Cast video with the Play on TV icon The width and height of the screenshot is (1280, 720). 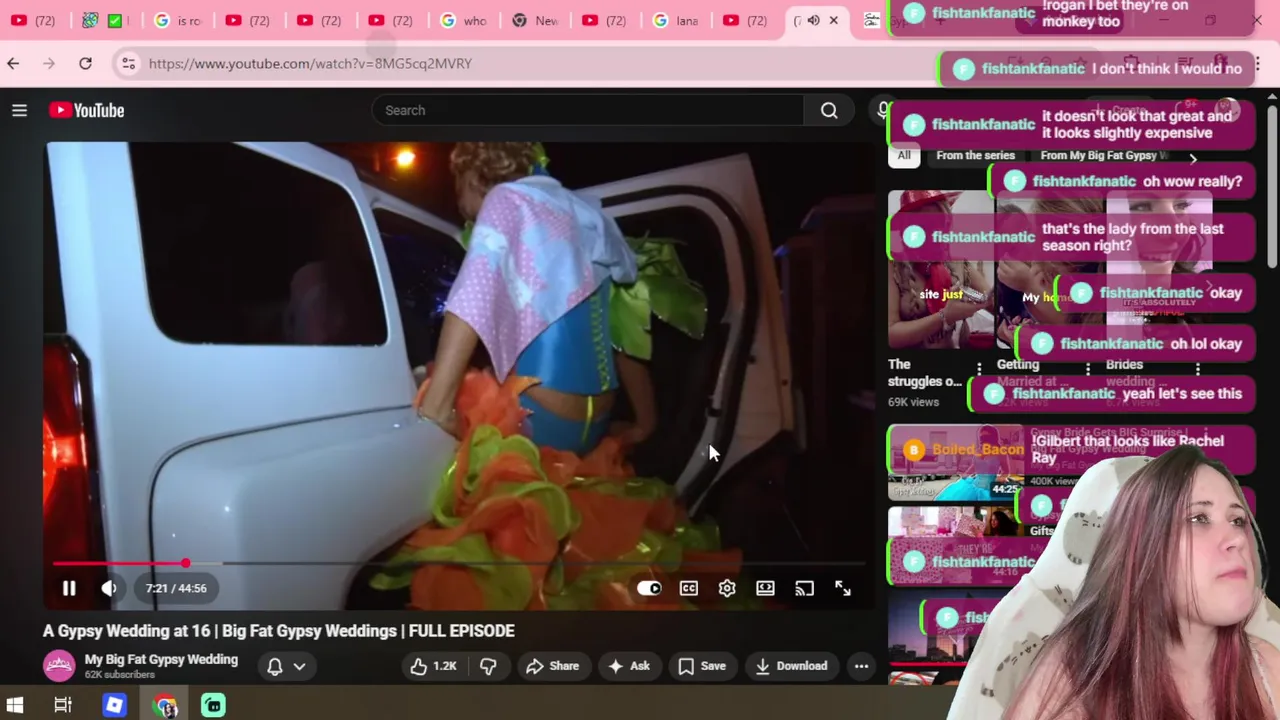[804, 588]
